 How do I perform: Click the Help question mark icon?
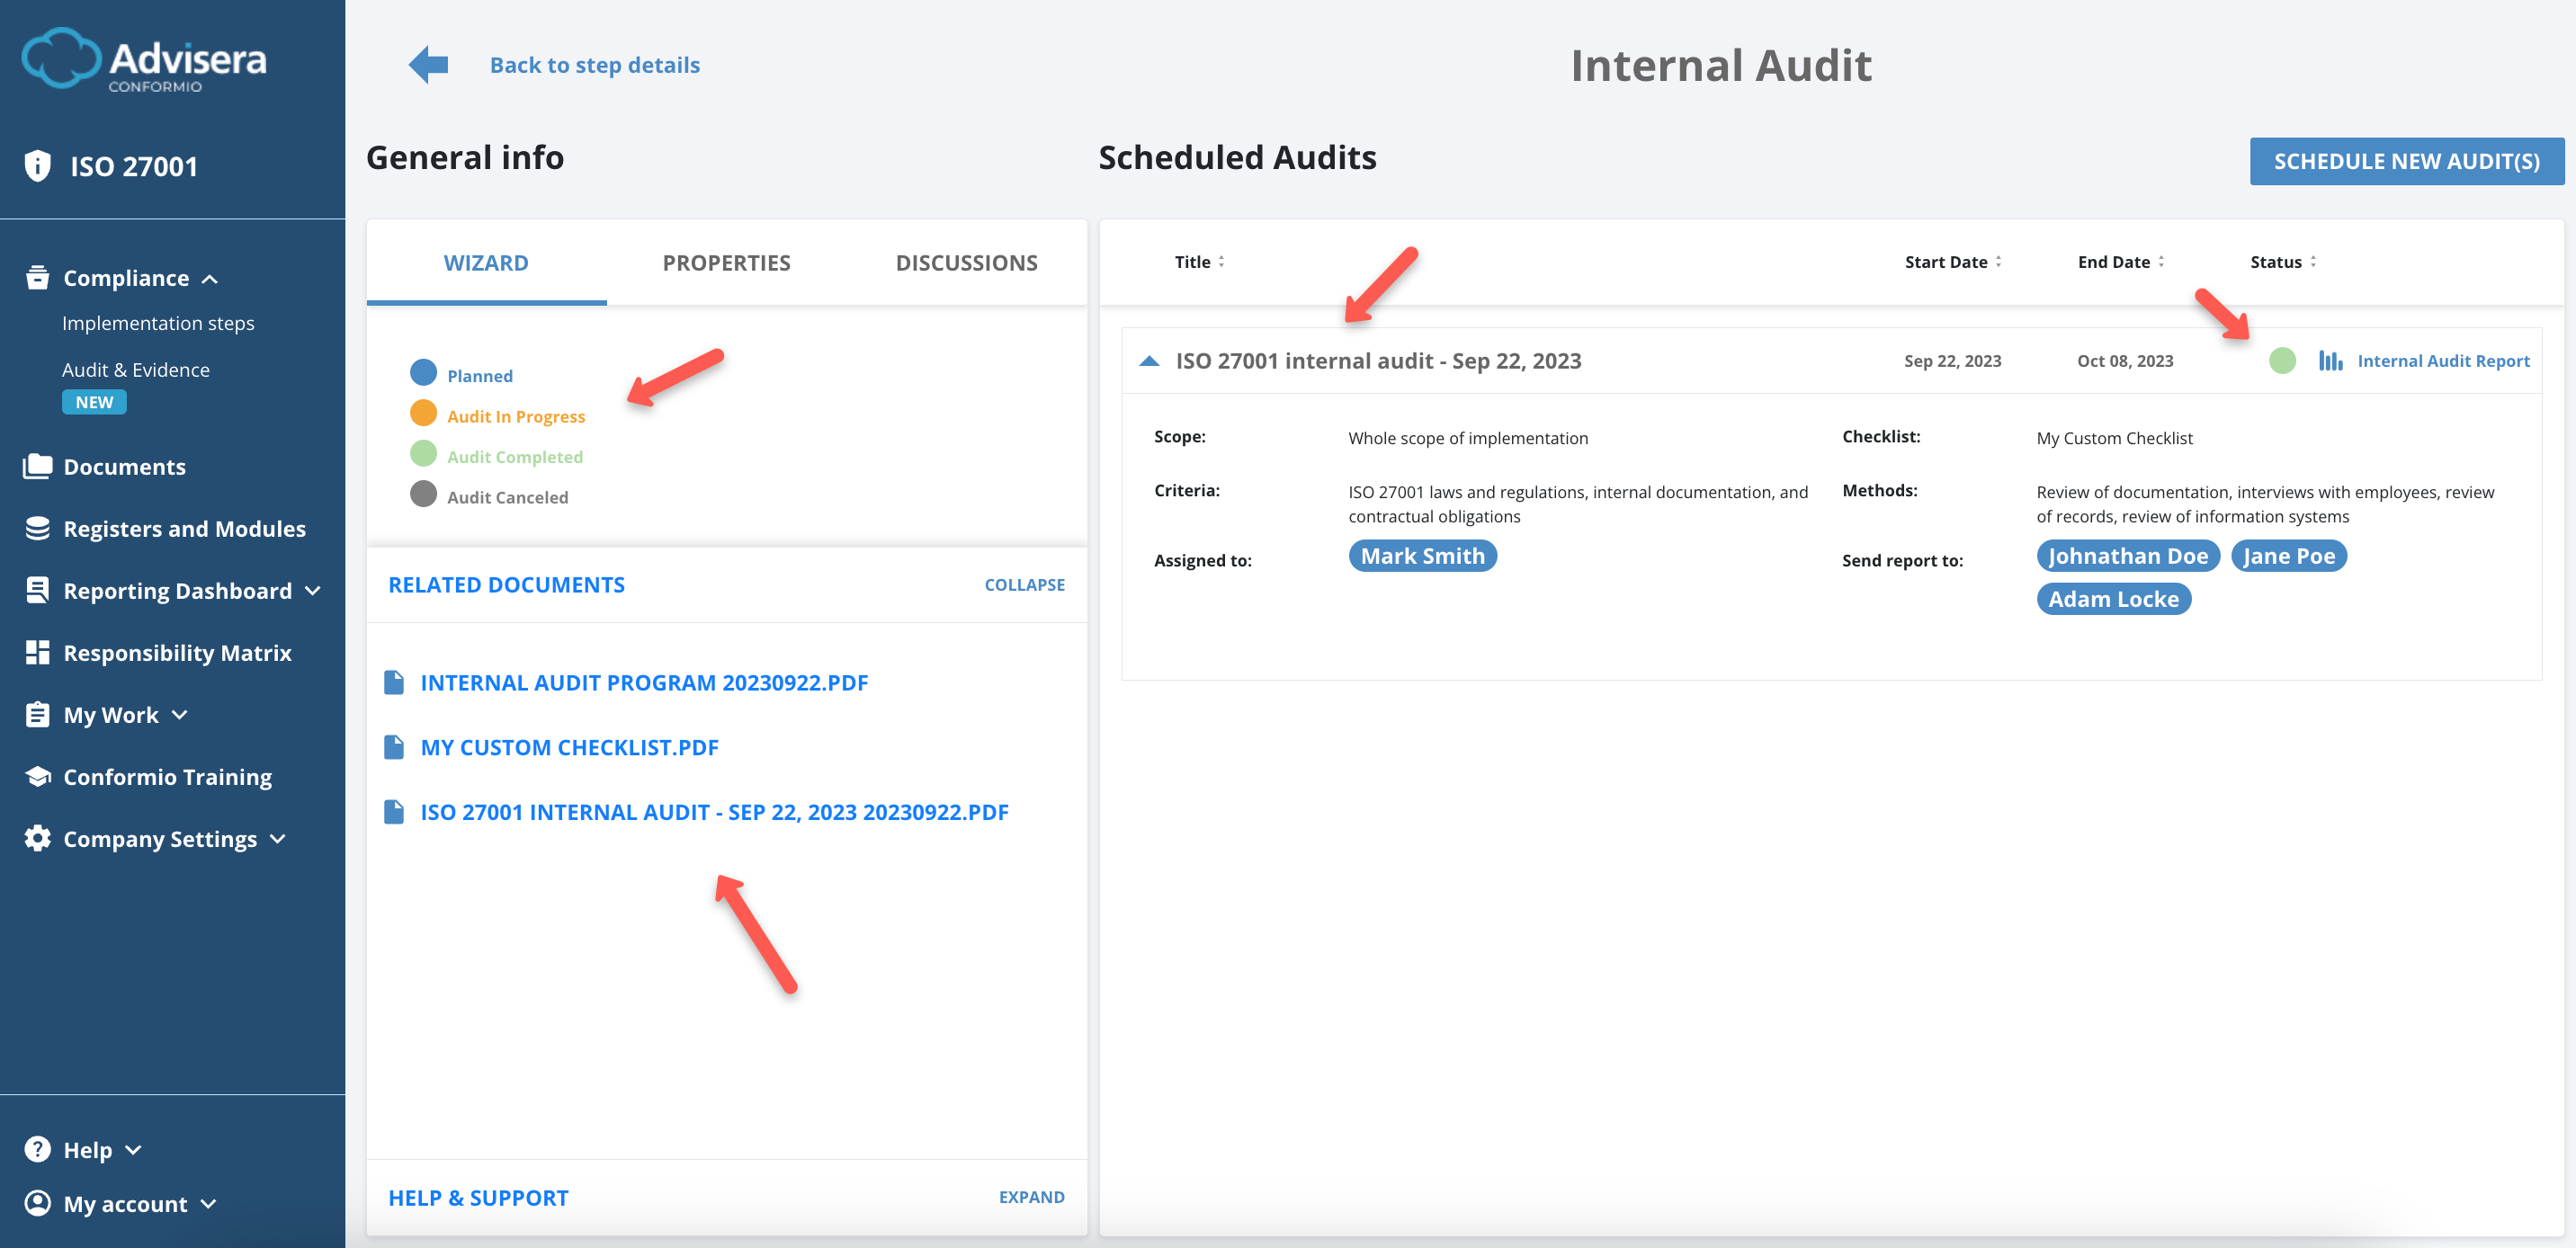click(x=37, y=1149)
